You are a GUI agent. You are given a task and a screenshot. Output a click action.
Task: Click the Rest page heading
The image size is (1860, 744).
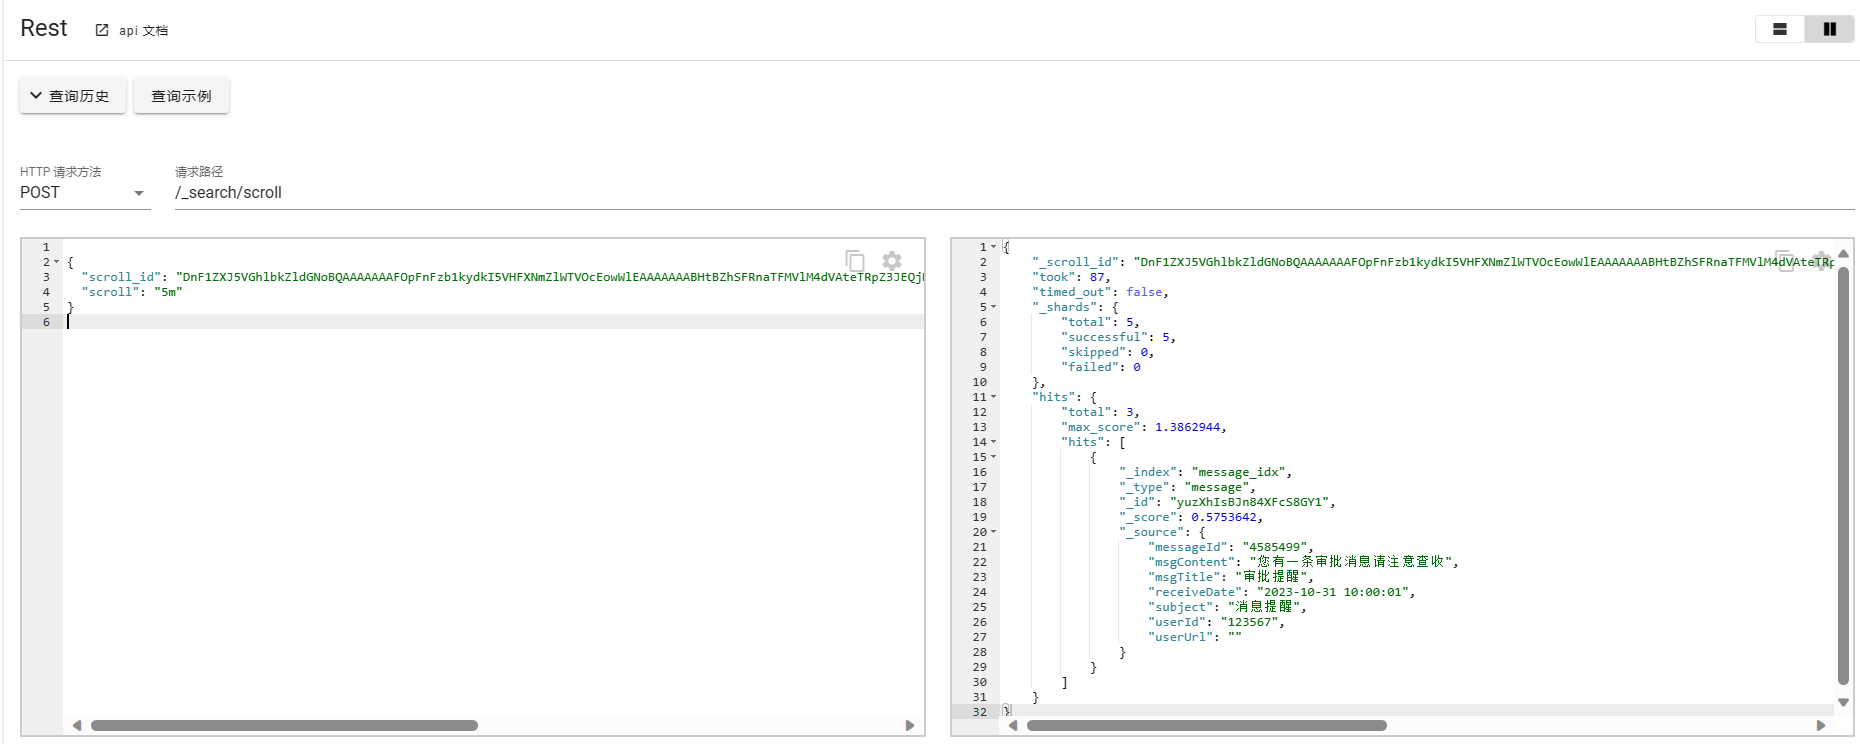(x=44, y=28)
